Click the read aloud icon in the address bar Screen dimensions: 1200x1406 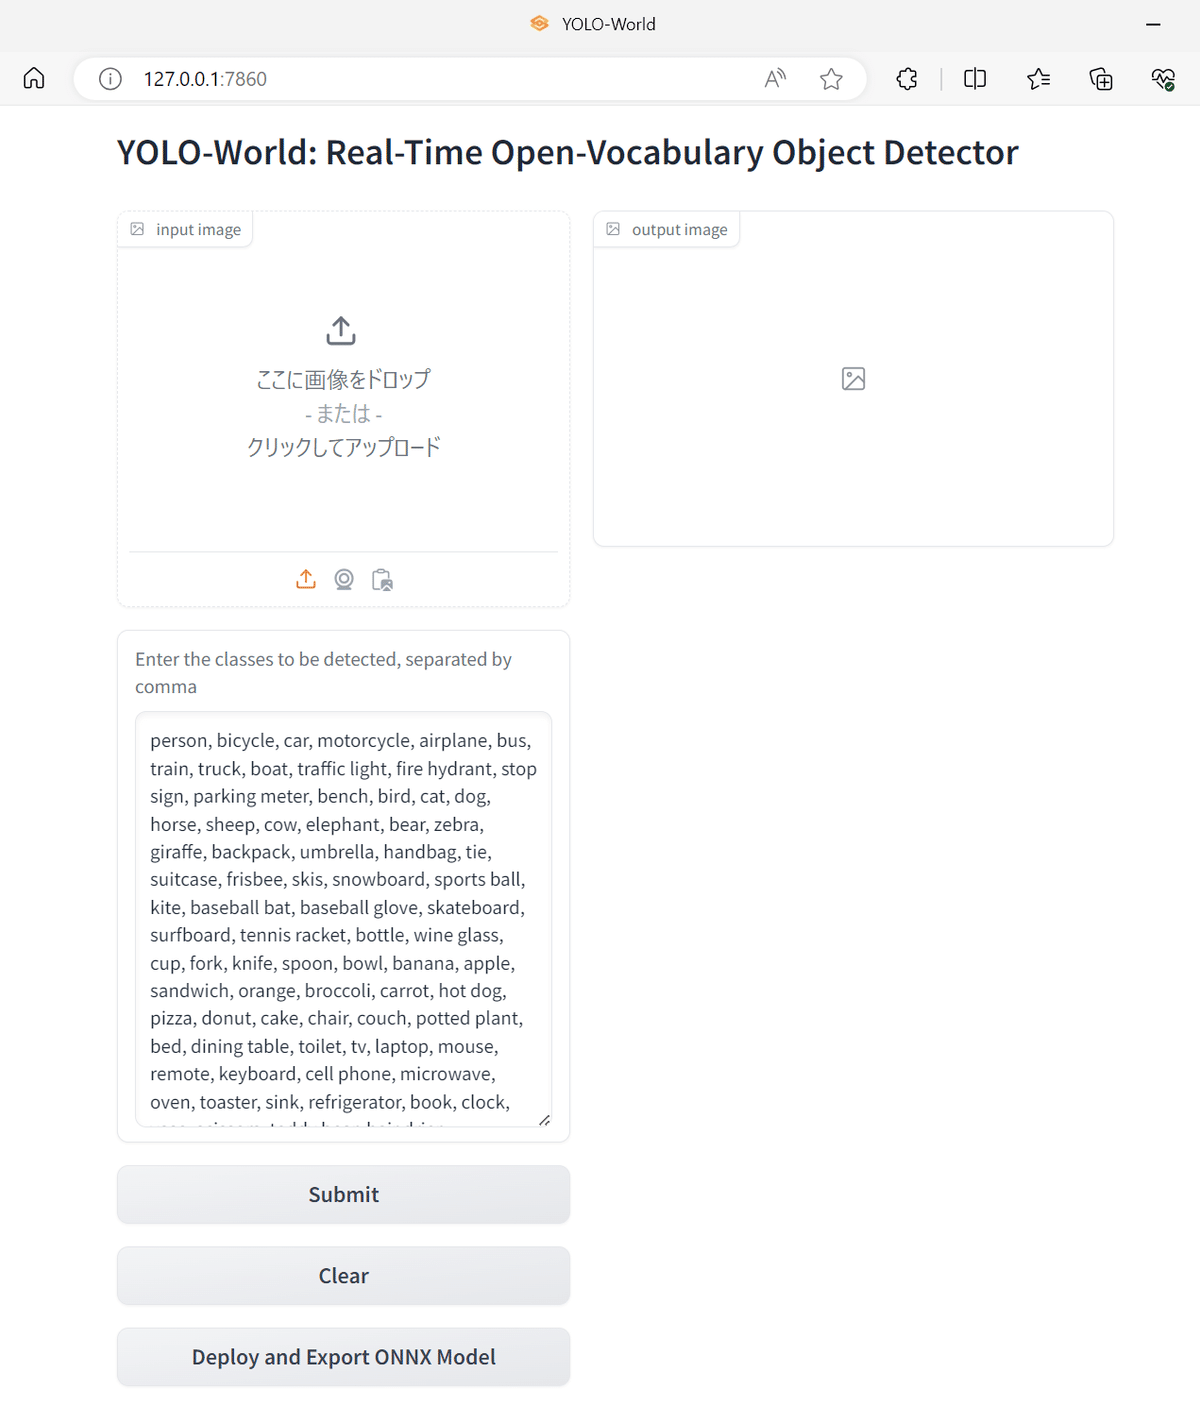point(775,78)
